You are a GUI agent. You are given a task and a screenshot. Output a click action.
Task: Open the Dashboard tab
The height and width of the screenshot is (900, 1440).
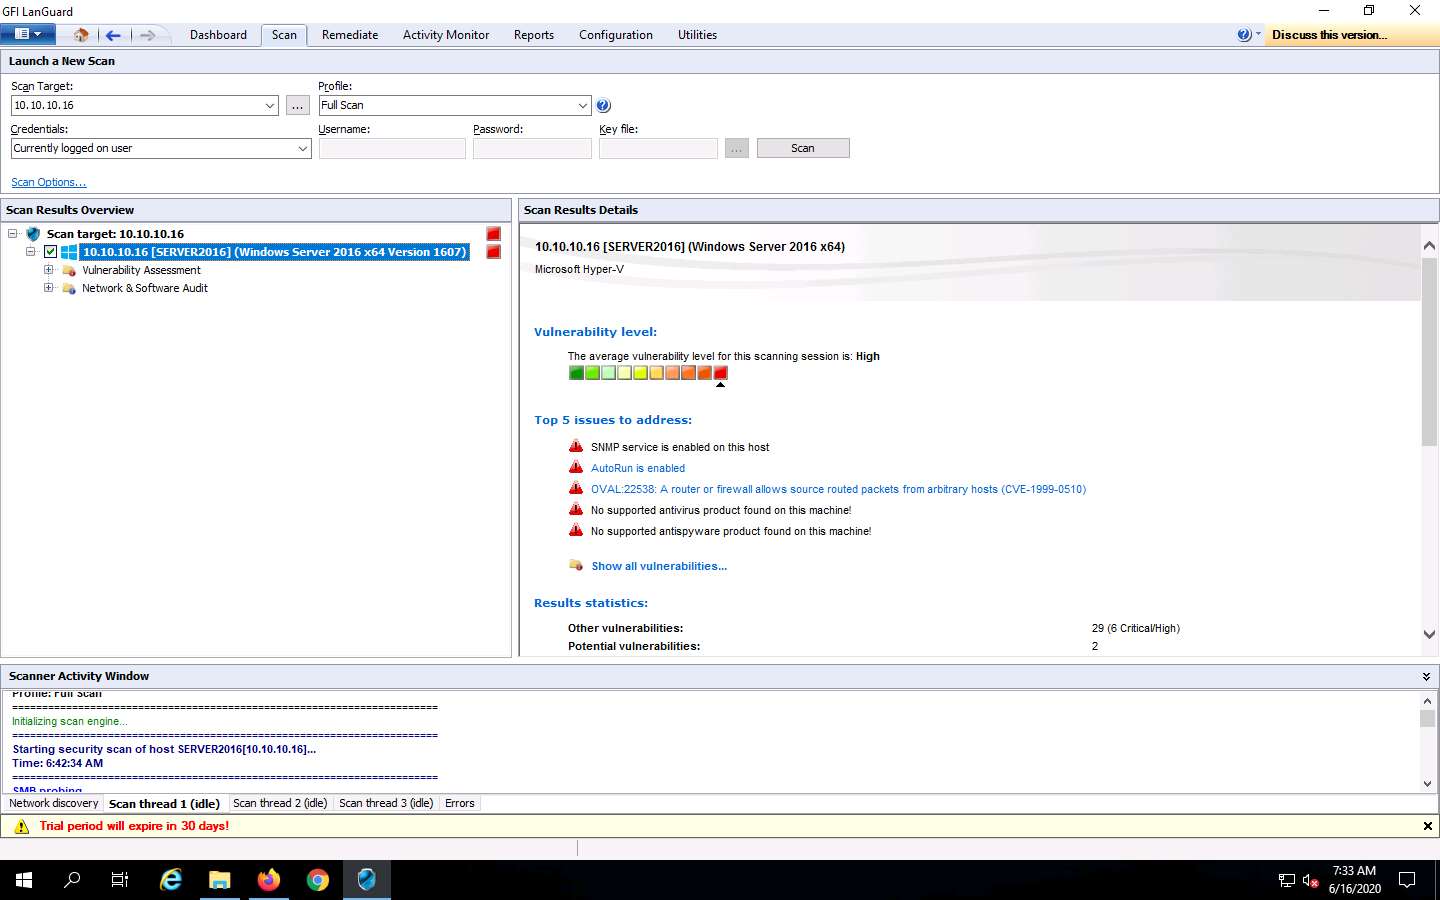[x=218, y=35]
